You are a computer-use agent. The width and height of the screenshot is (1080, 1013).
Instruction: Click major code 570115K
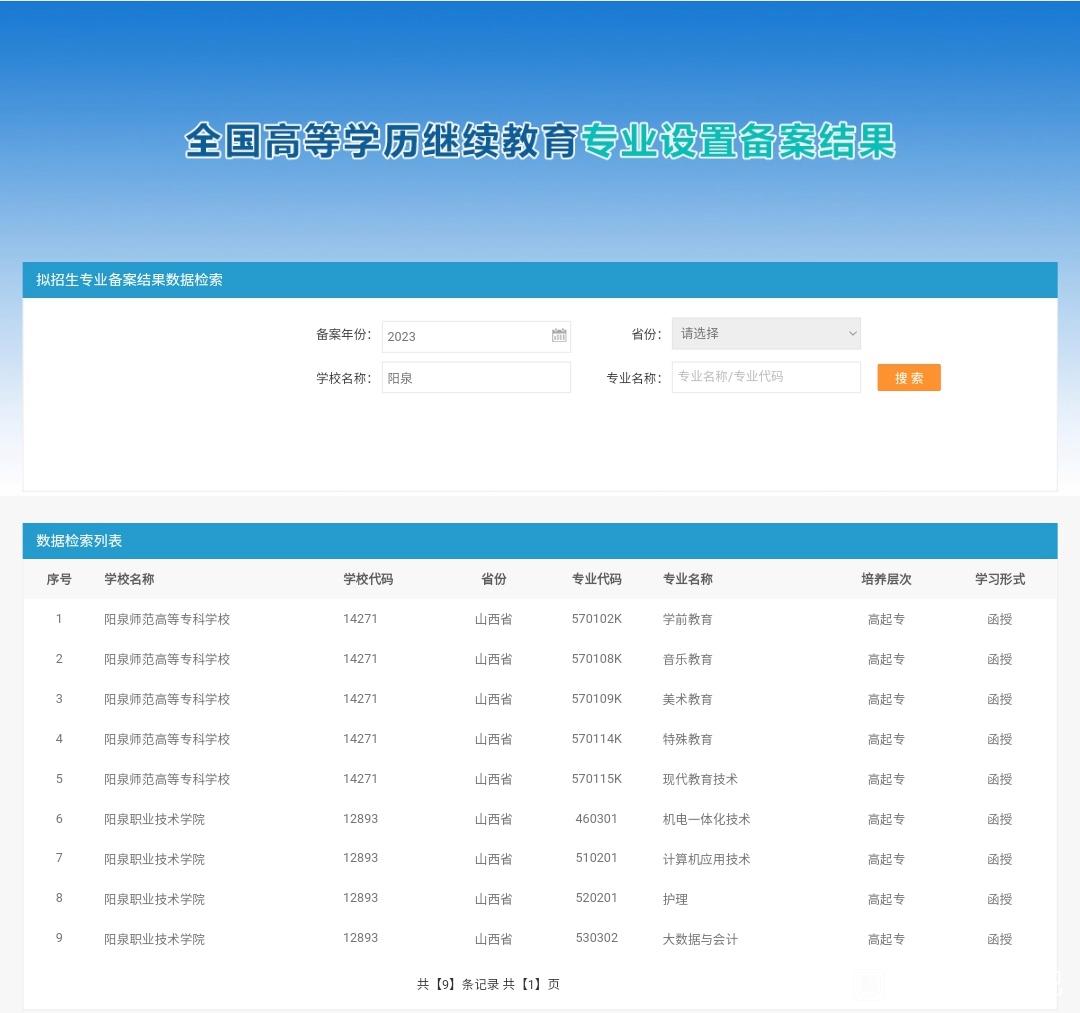(x=596, y=778)
